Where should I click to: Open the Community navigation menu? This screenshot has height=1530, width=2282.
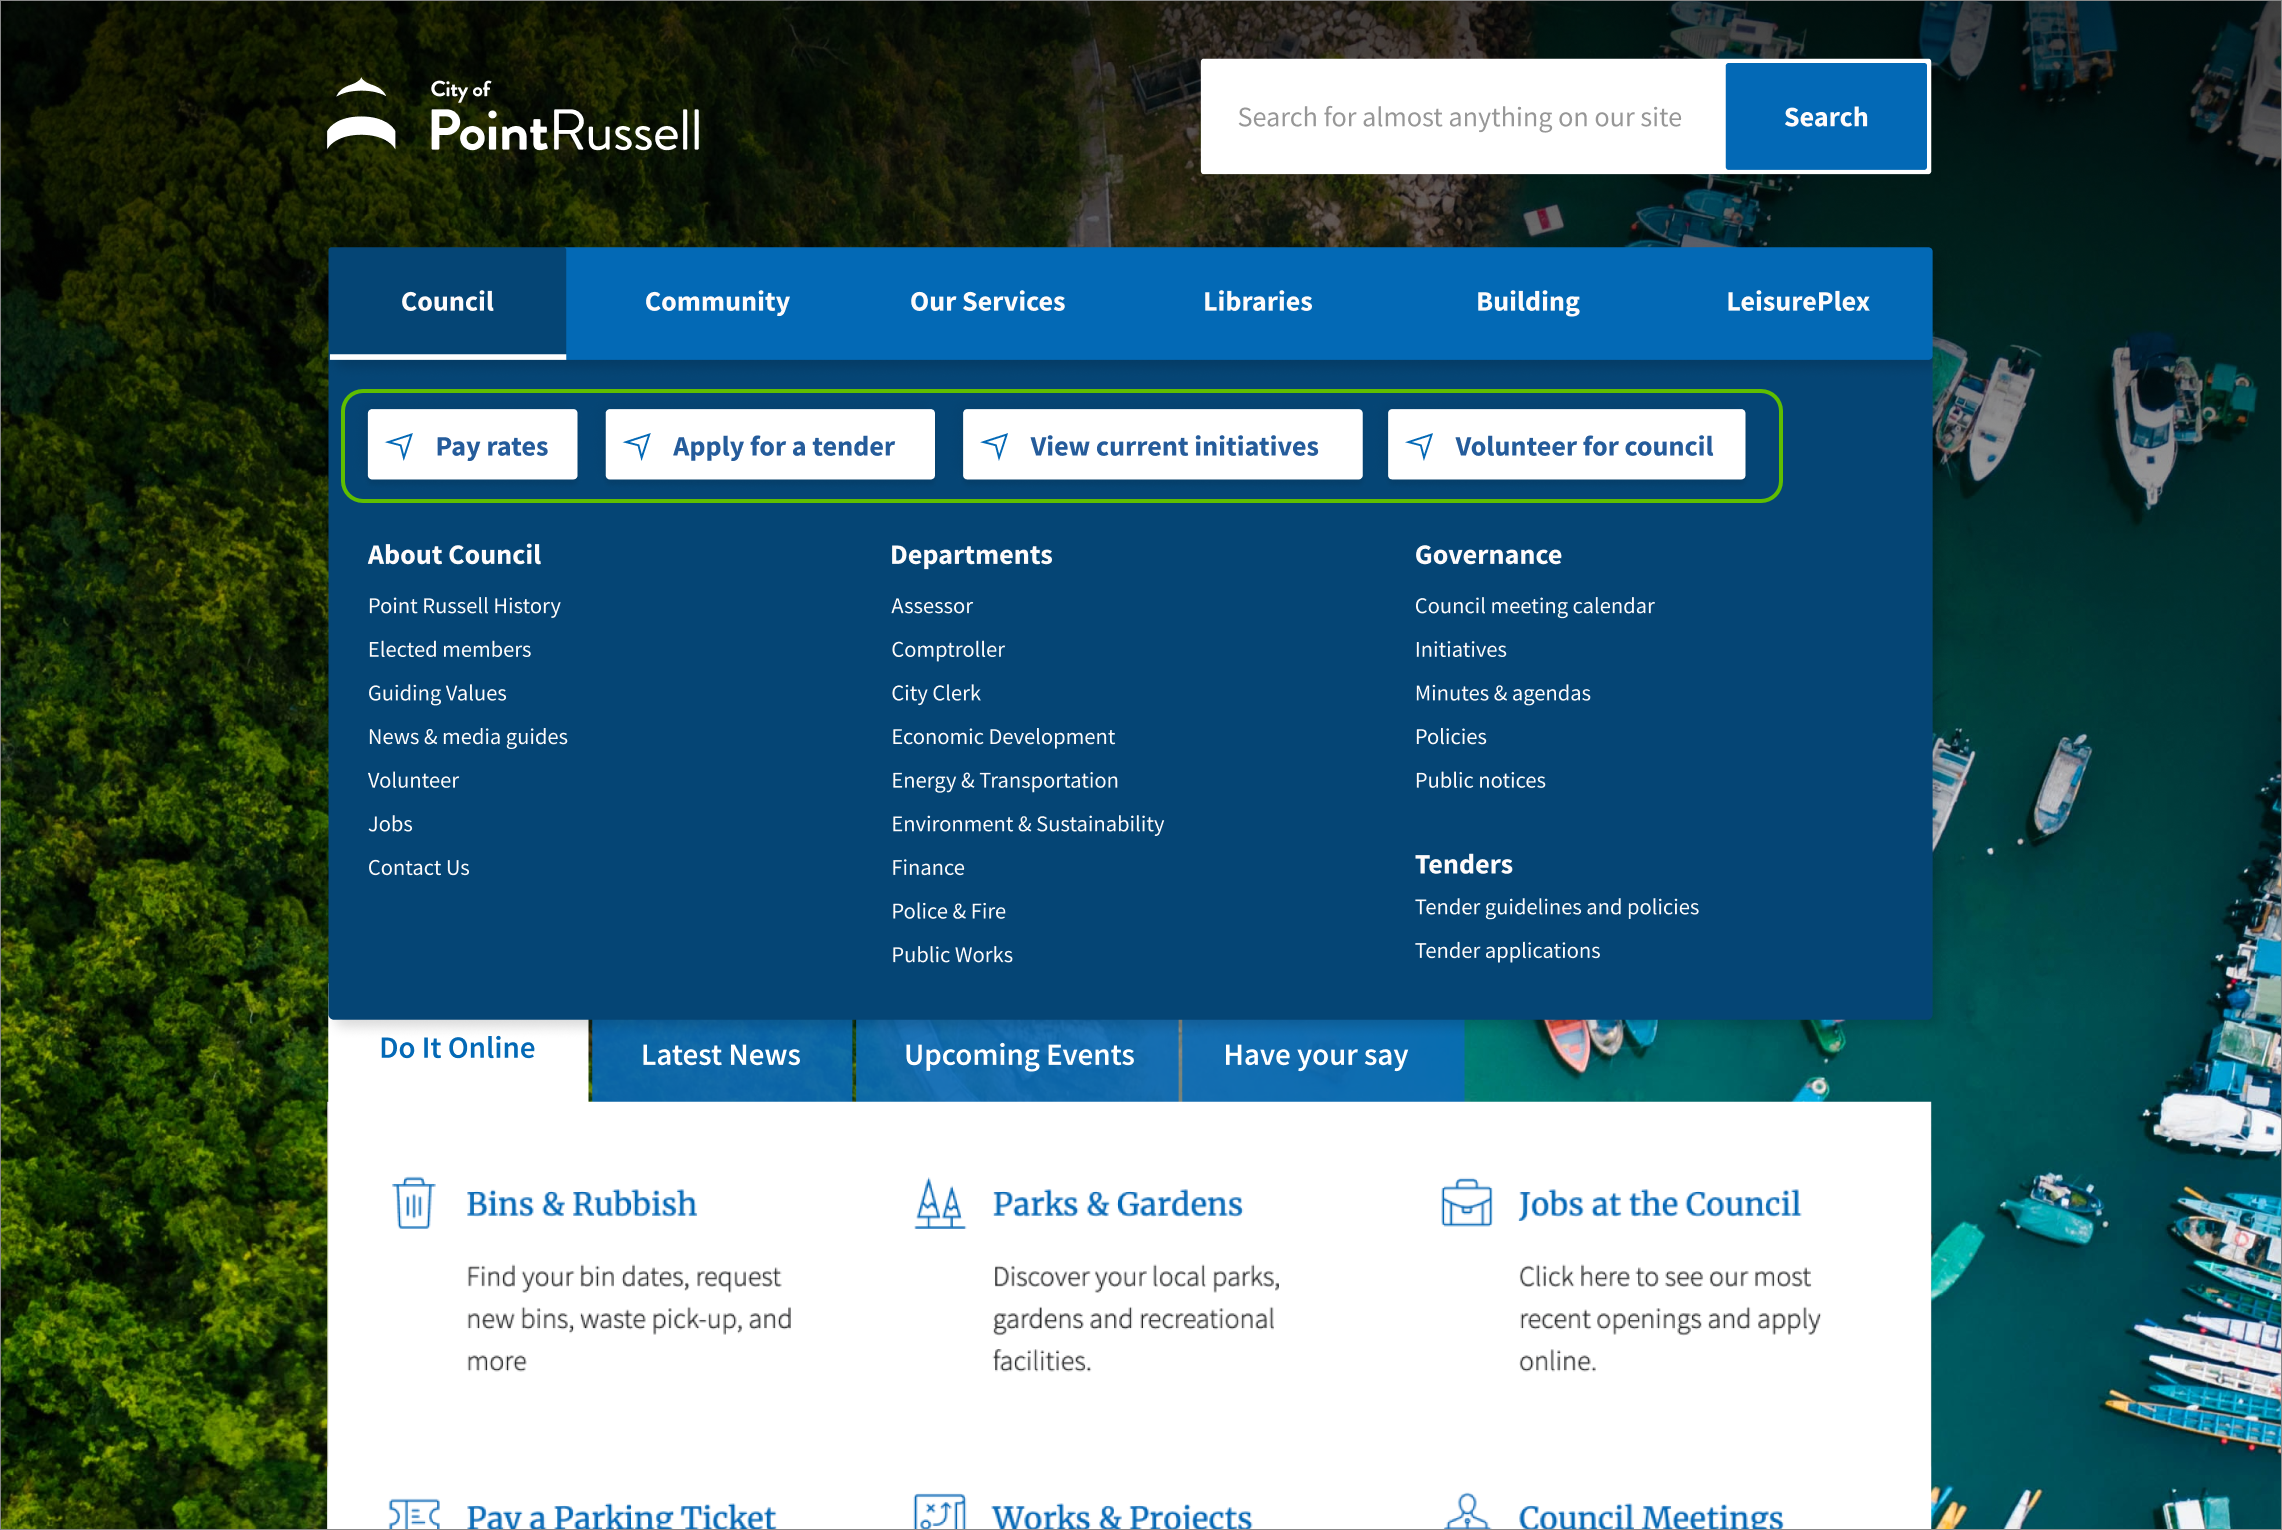point(717,302)
